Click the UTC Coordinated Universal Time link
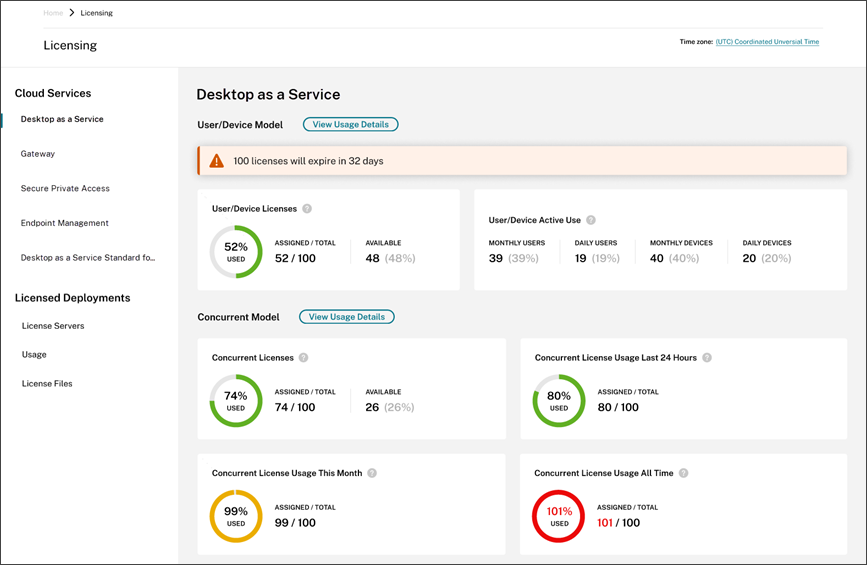867x565 pixels. 767,42
